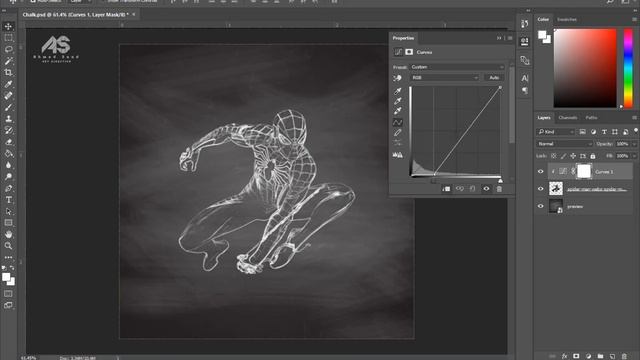Select the History Brush tool
Image resolution: width=640 pixels, height=360 pixels.
[8, 130]
